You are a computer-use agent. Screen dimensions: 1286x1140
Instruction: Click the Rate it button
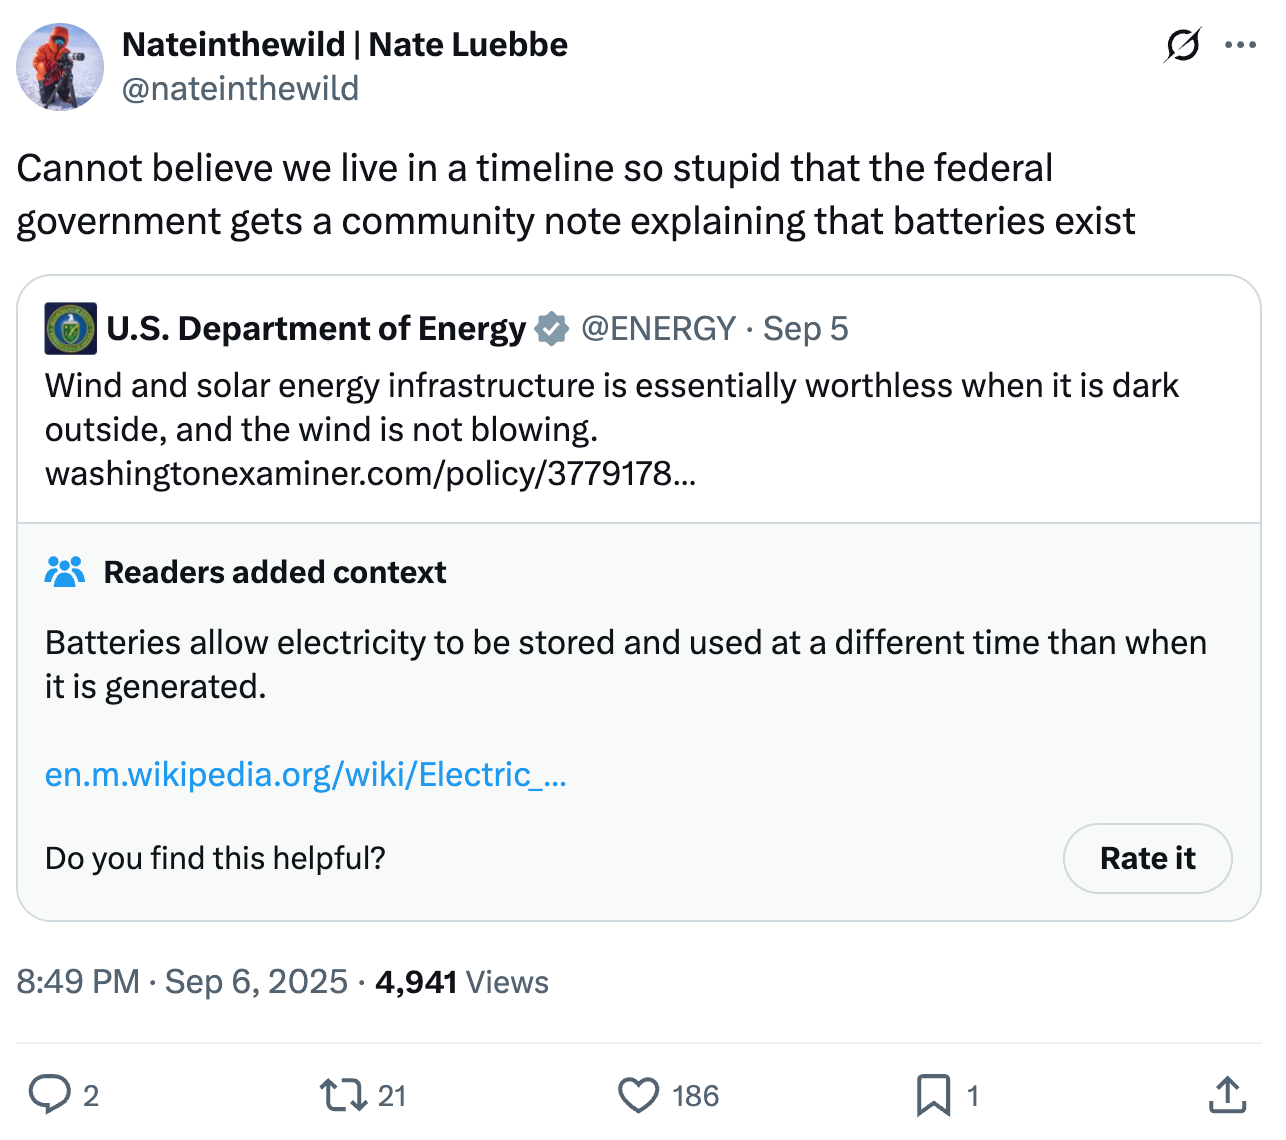1147,858
